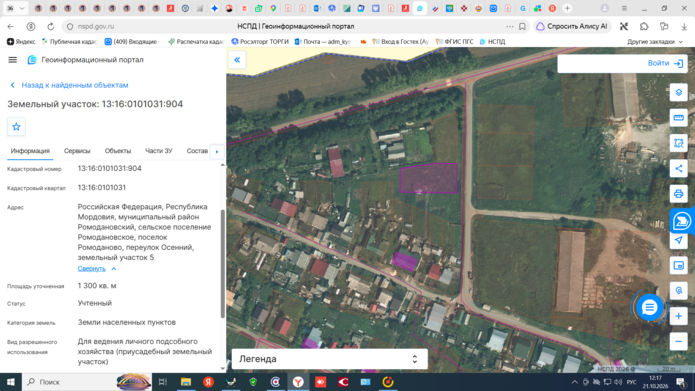Screen dimensions: 695x391
Task: Switch keyboard language РУС in tray
Action: 631,382
